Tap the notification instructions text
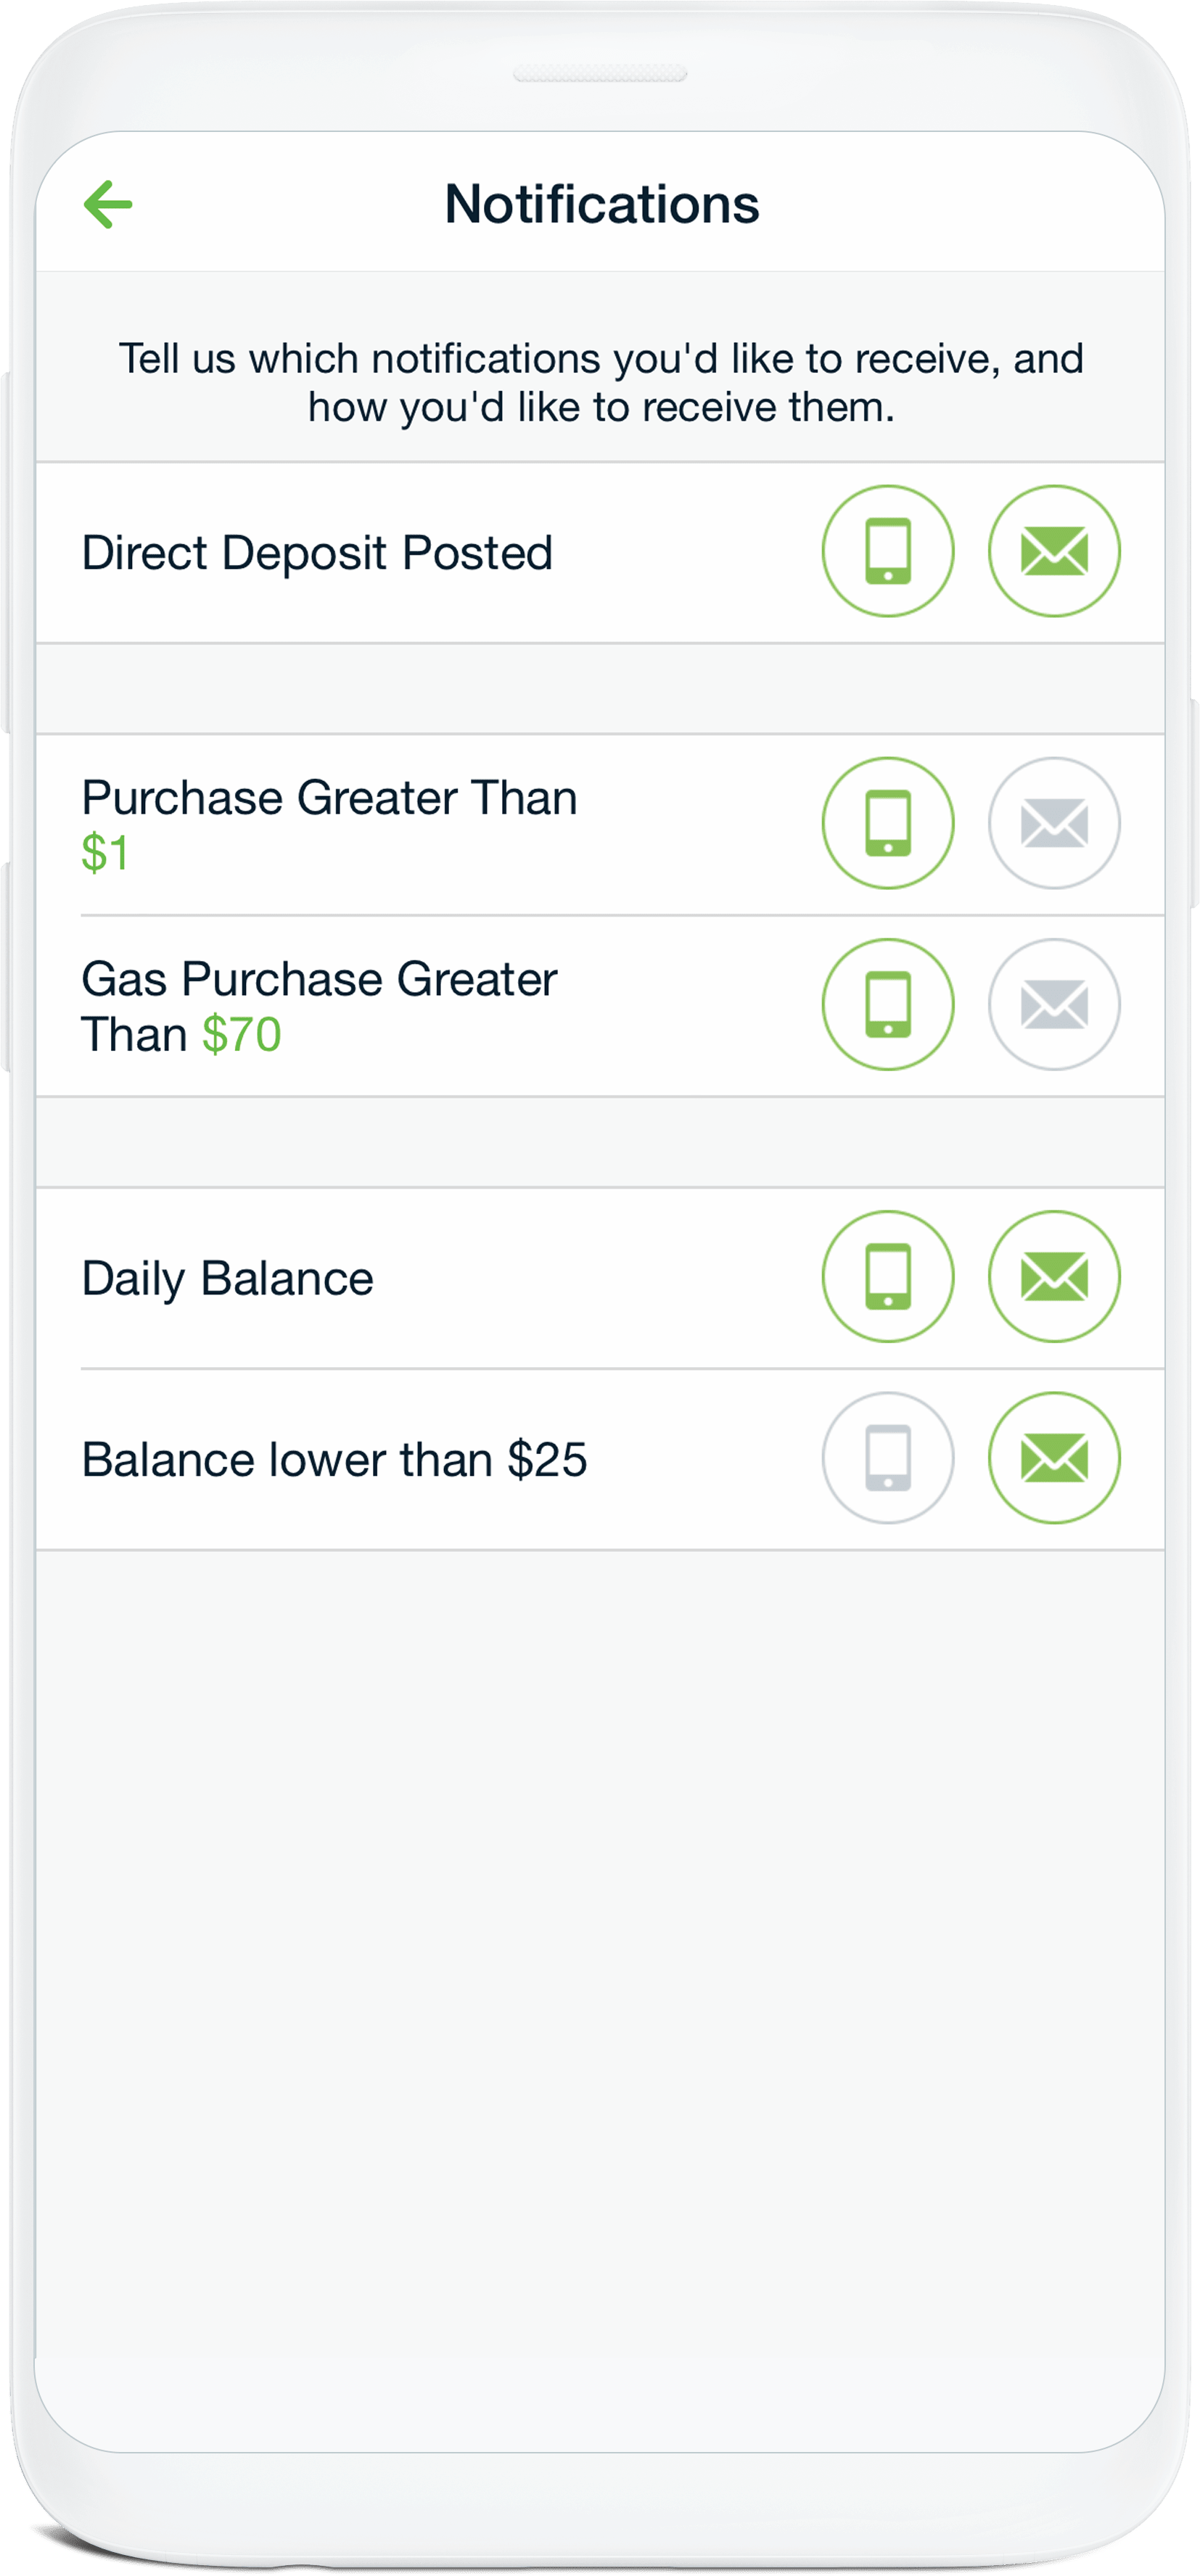Viewport: 1200px width, 2576px height. coord(601,383)
